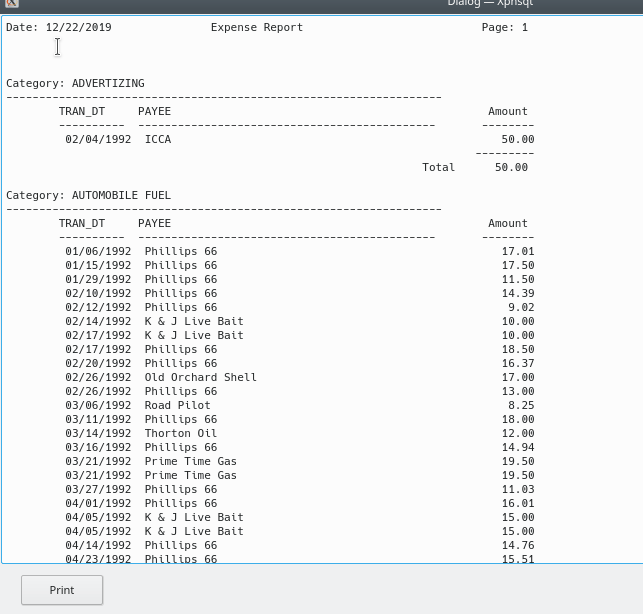Click the amount 13.00
The width and height of the screenshot is (643, 614).
tap(518, 391)
